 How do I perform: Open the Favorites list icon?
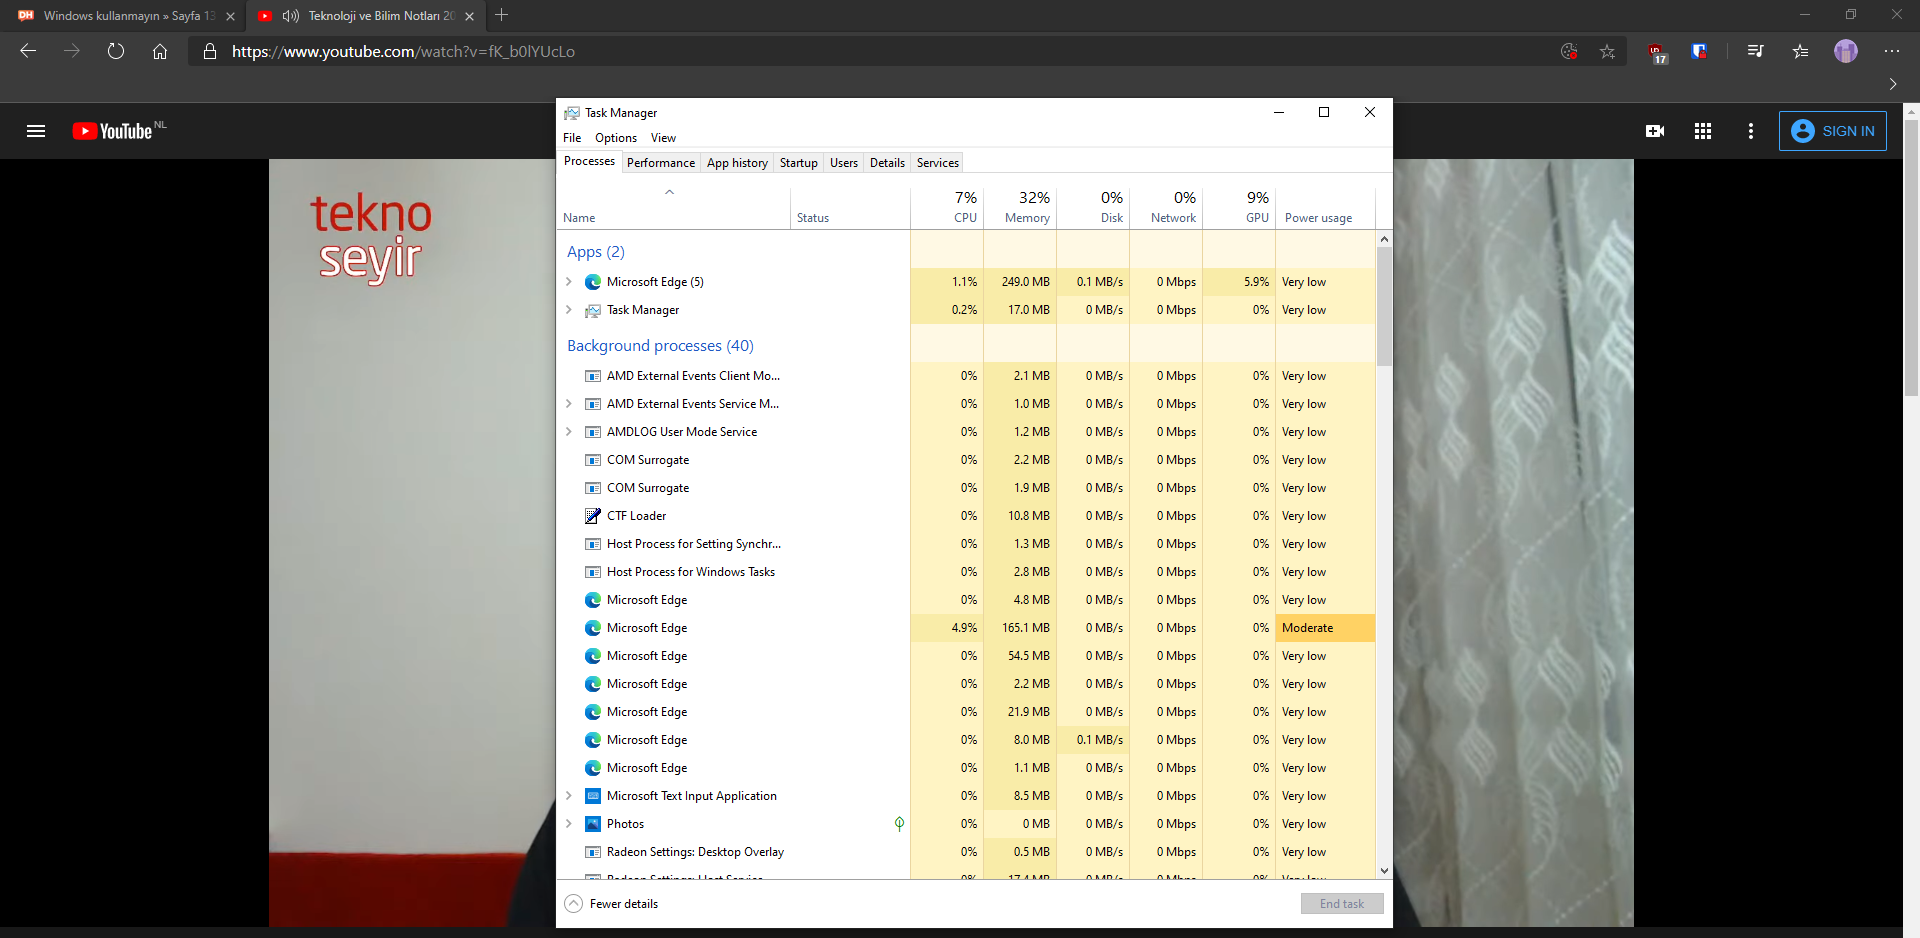[x=1800, y=51]
